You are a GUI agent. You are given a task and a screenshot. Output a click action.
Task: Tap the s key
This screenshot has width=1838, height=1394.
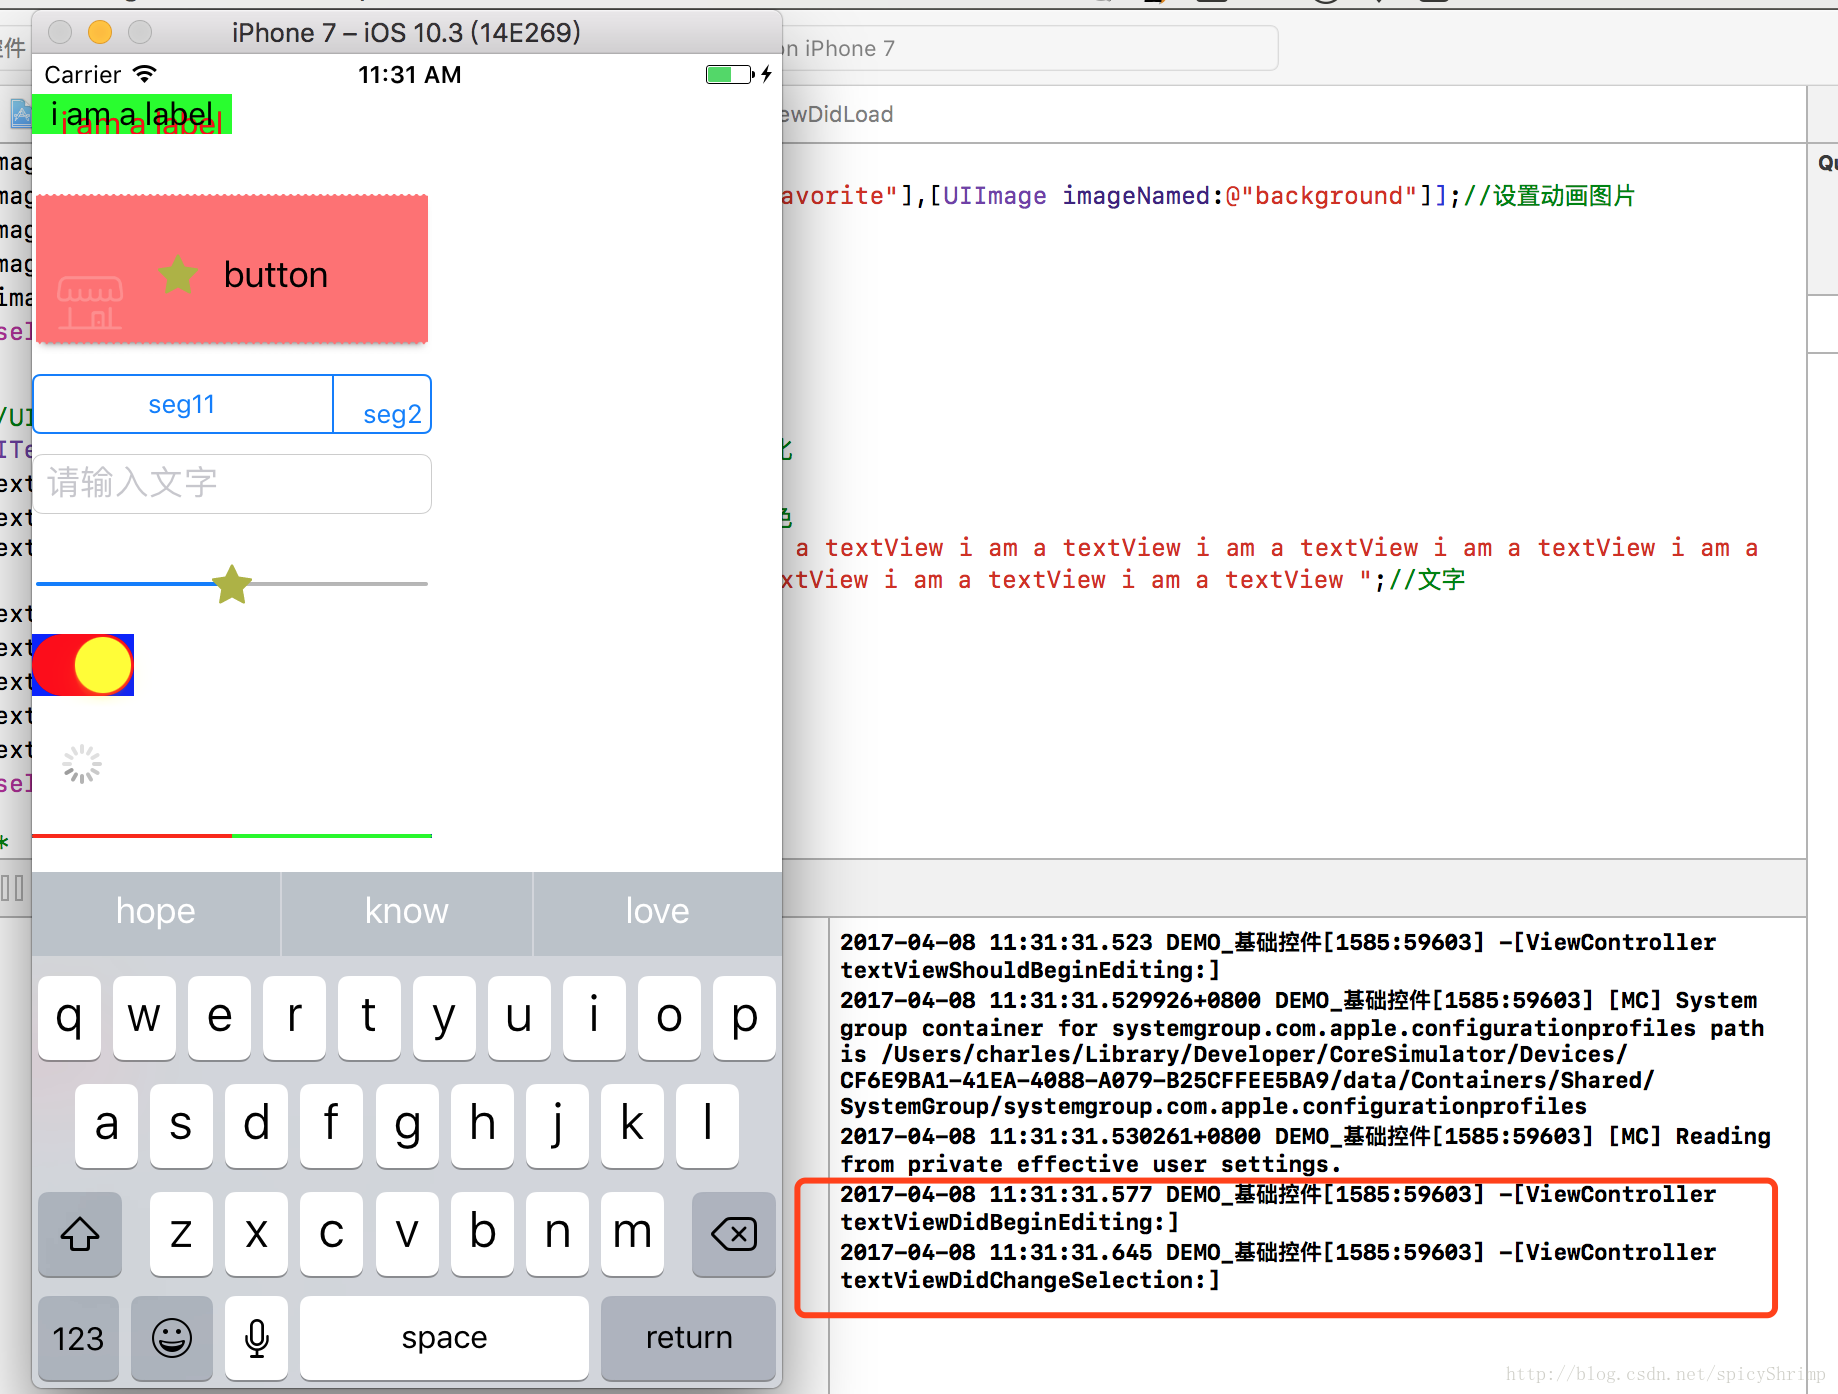coord(181,1126)
